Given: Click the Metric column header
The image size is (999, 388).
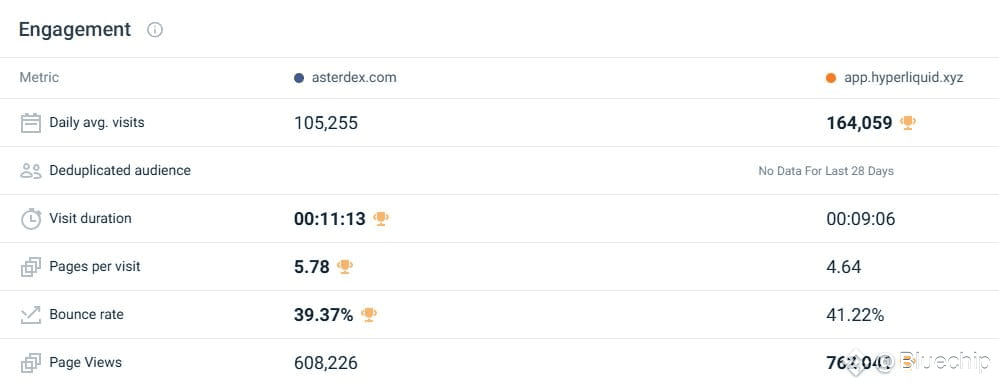Looking at the screenshot, I should [39, 78].
